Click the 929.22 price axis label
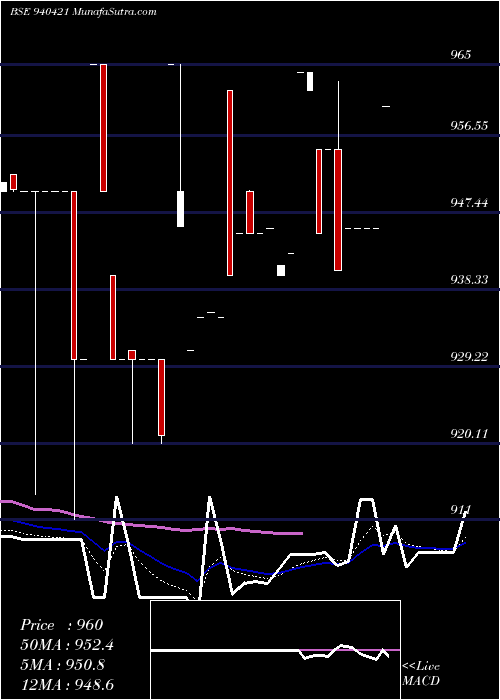The height and width of the screenshot is (700, 500). (x=469, y=357)
